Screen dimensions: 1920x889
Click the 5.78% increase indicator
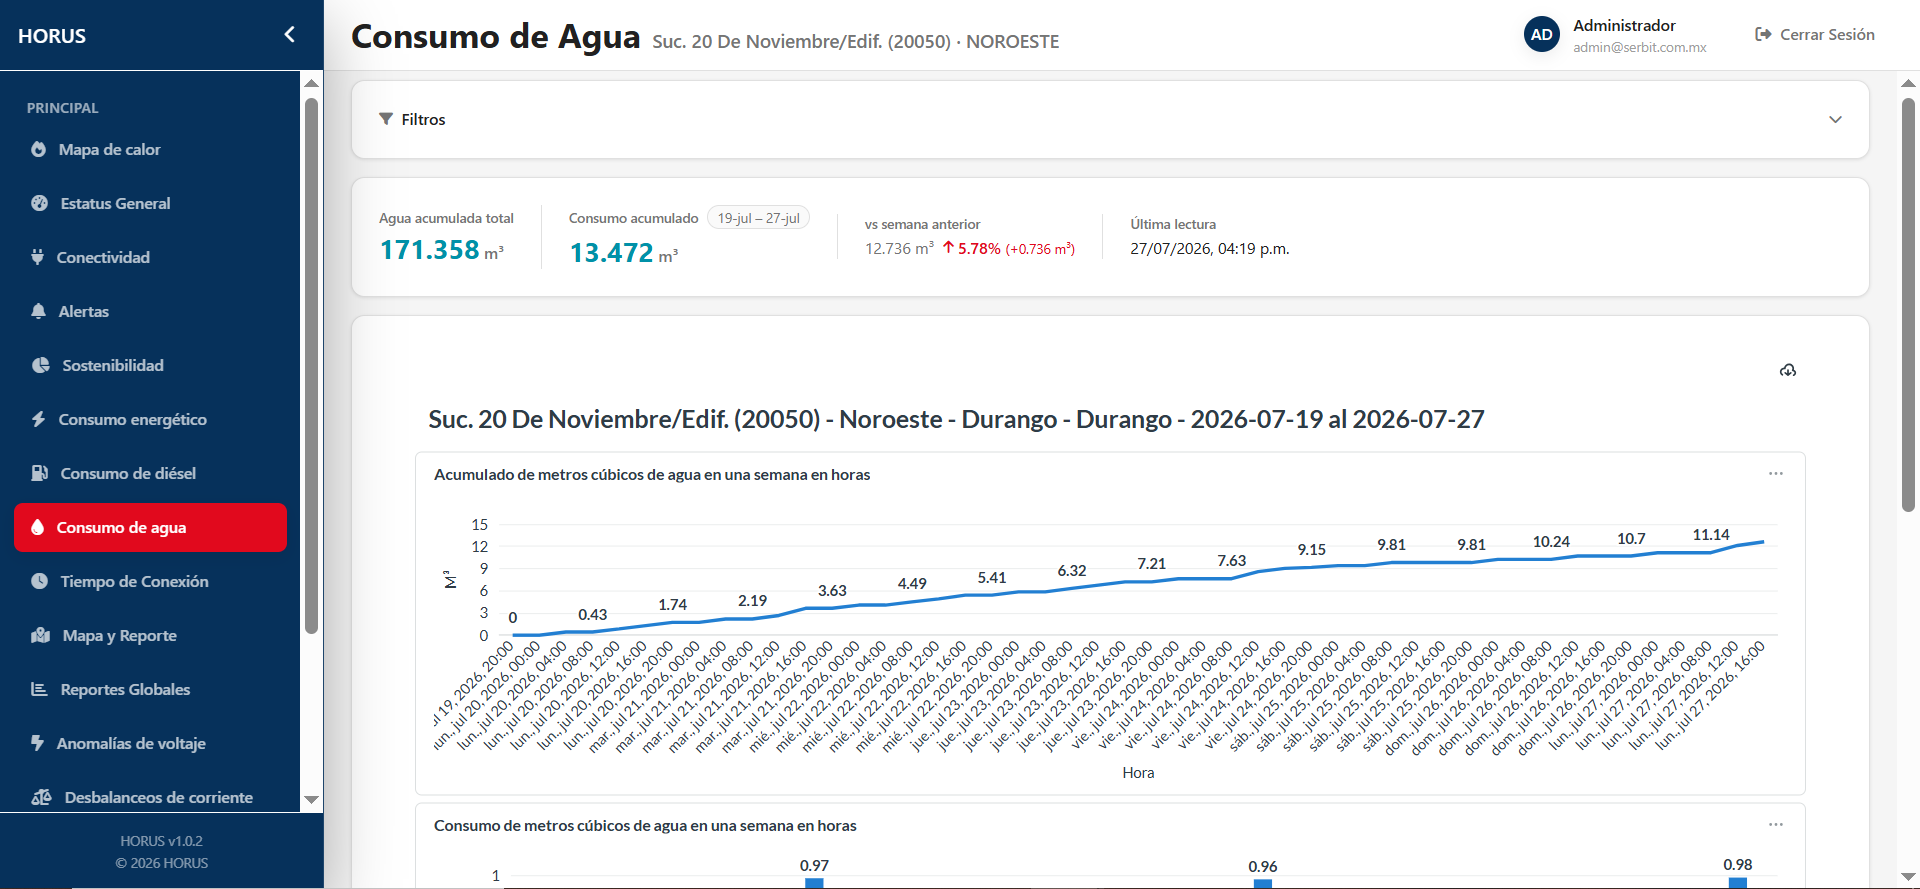pyautogui.click(x=971, y=248)
